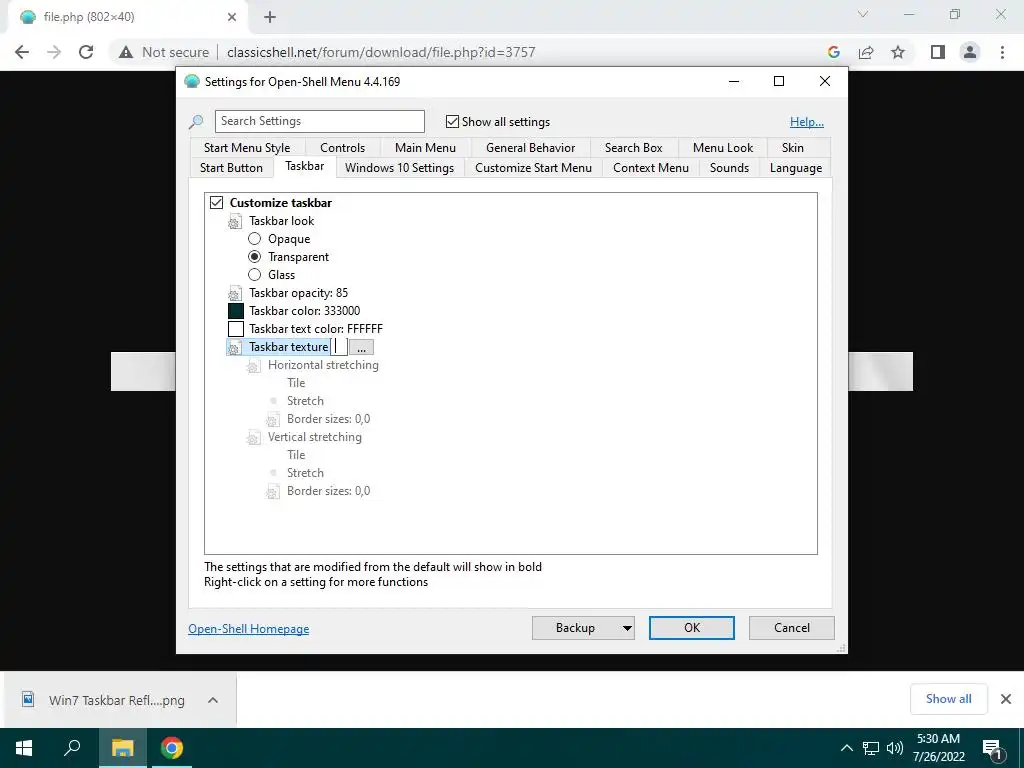Open Windows taskbar search
This screenshot has width=1024, height=768.
[72, 748]
